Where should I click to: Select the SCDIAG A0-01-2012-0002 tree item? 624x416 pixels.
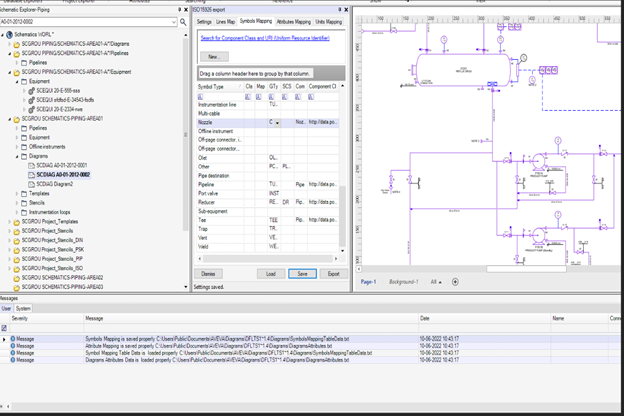click(x=63, y=175)
